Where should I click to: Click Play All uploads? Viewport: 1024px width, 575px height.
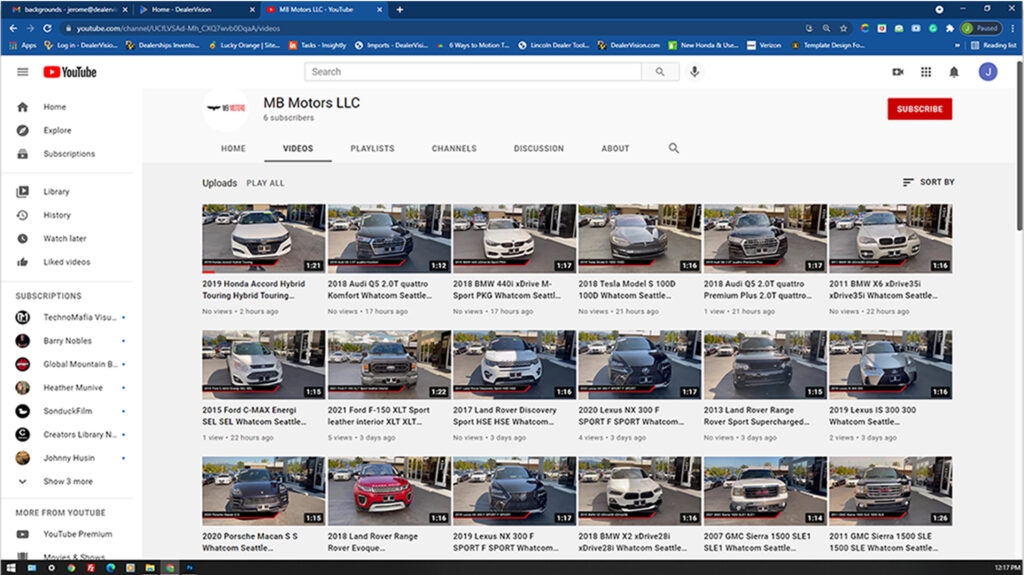(x=265, y=184)
